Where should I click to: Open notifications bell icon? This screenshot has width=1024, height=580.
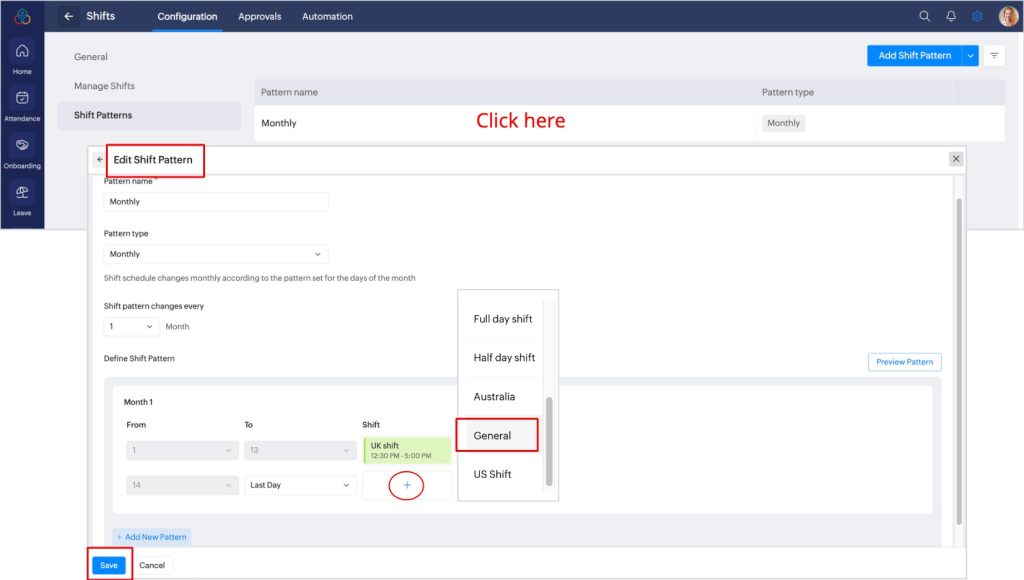coord(951,16)
